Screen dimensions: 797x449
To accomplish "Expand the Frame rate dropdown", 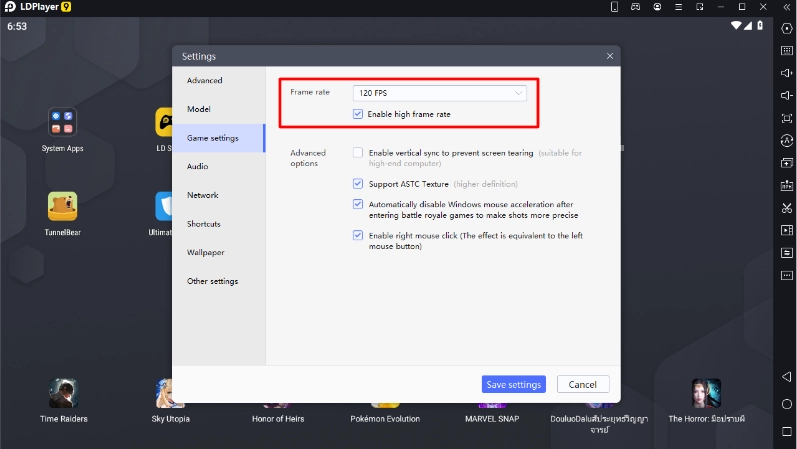I will 440,93.
